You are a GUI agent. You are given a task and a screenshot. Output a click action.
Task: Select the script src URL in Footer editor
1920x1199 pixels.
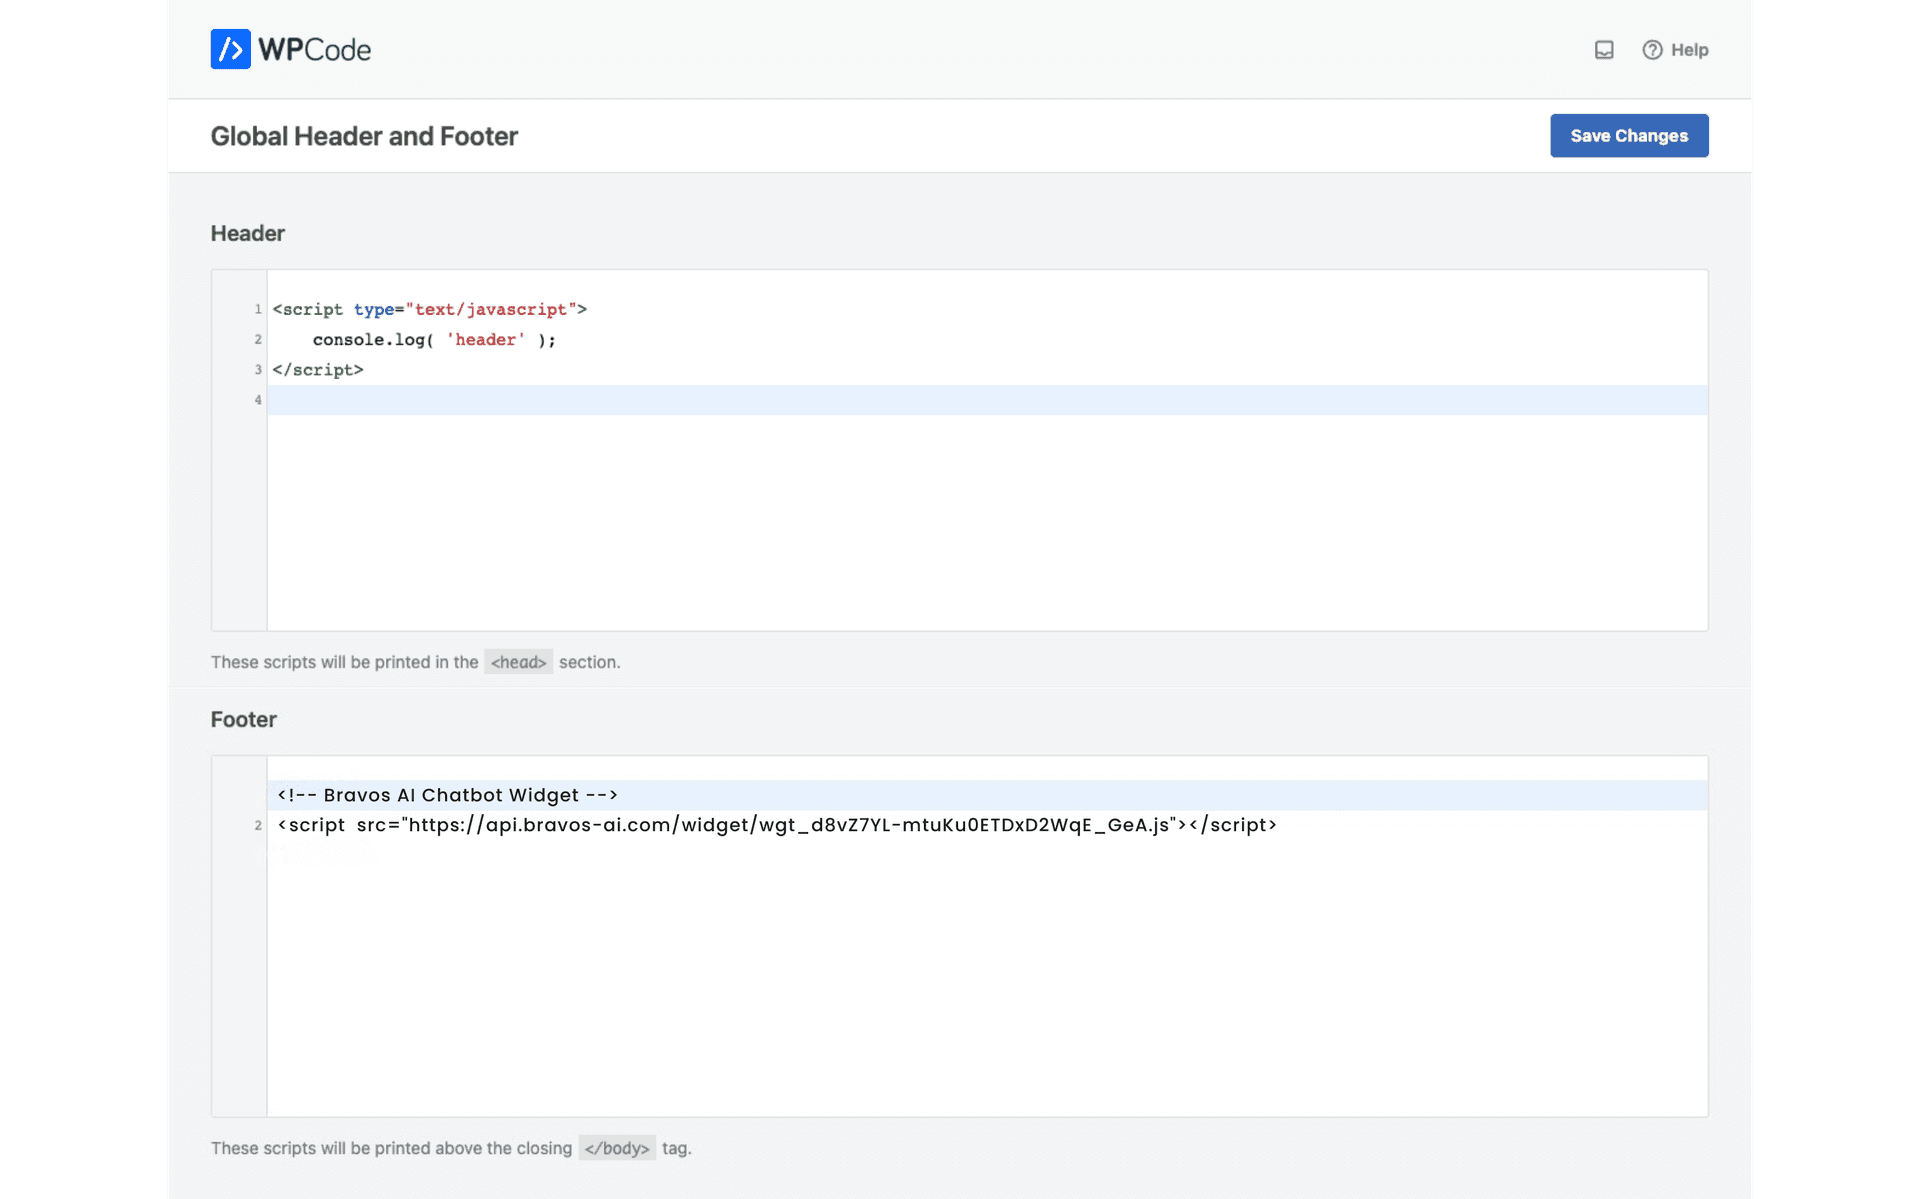790,825
